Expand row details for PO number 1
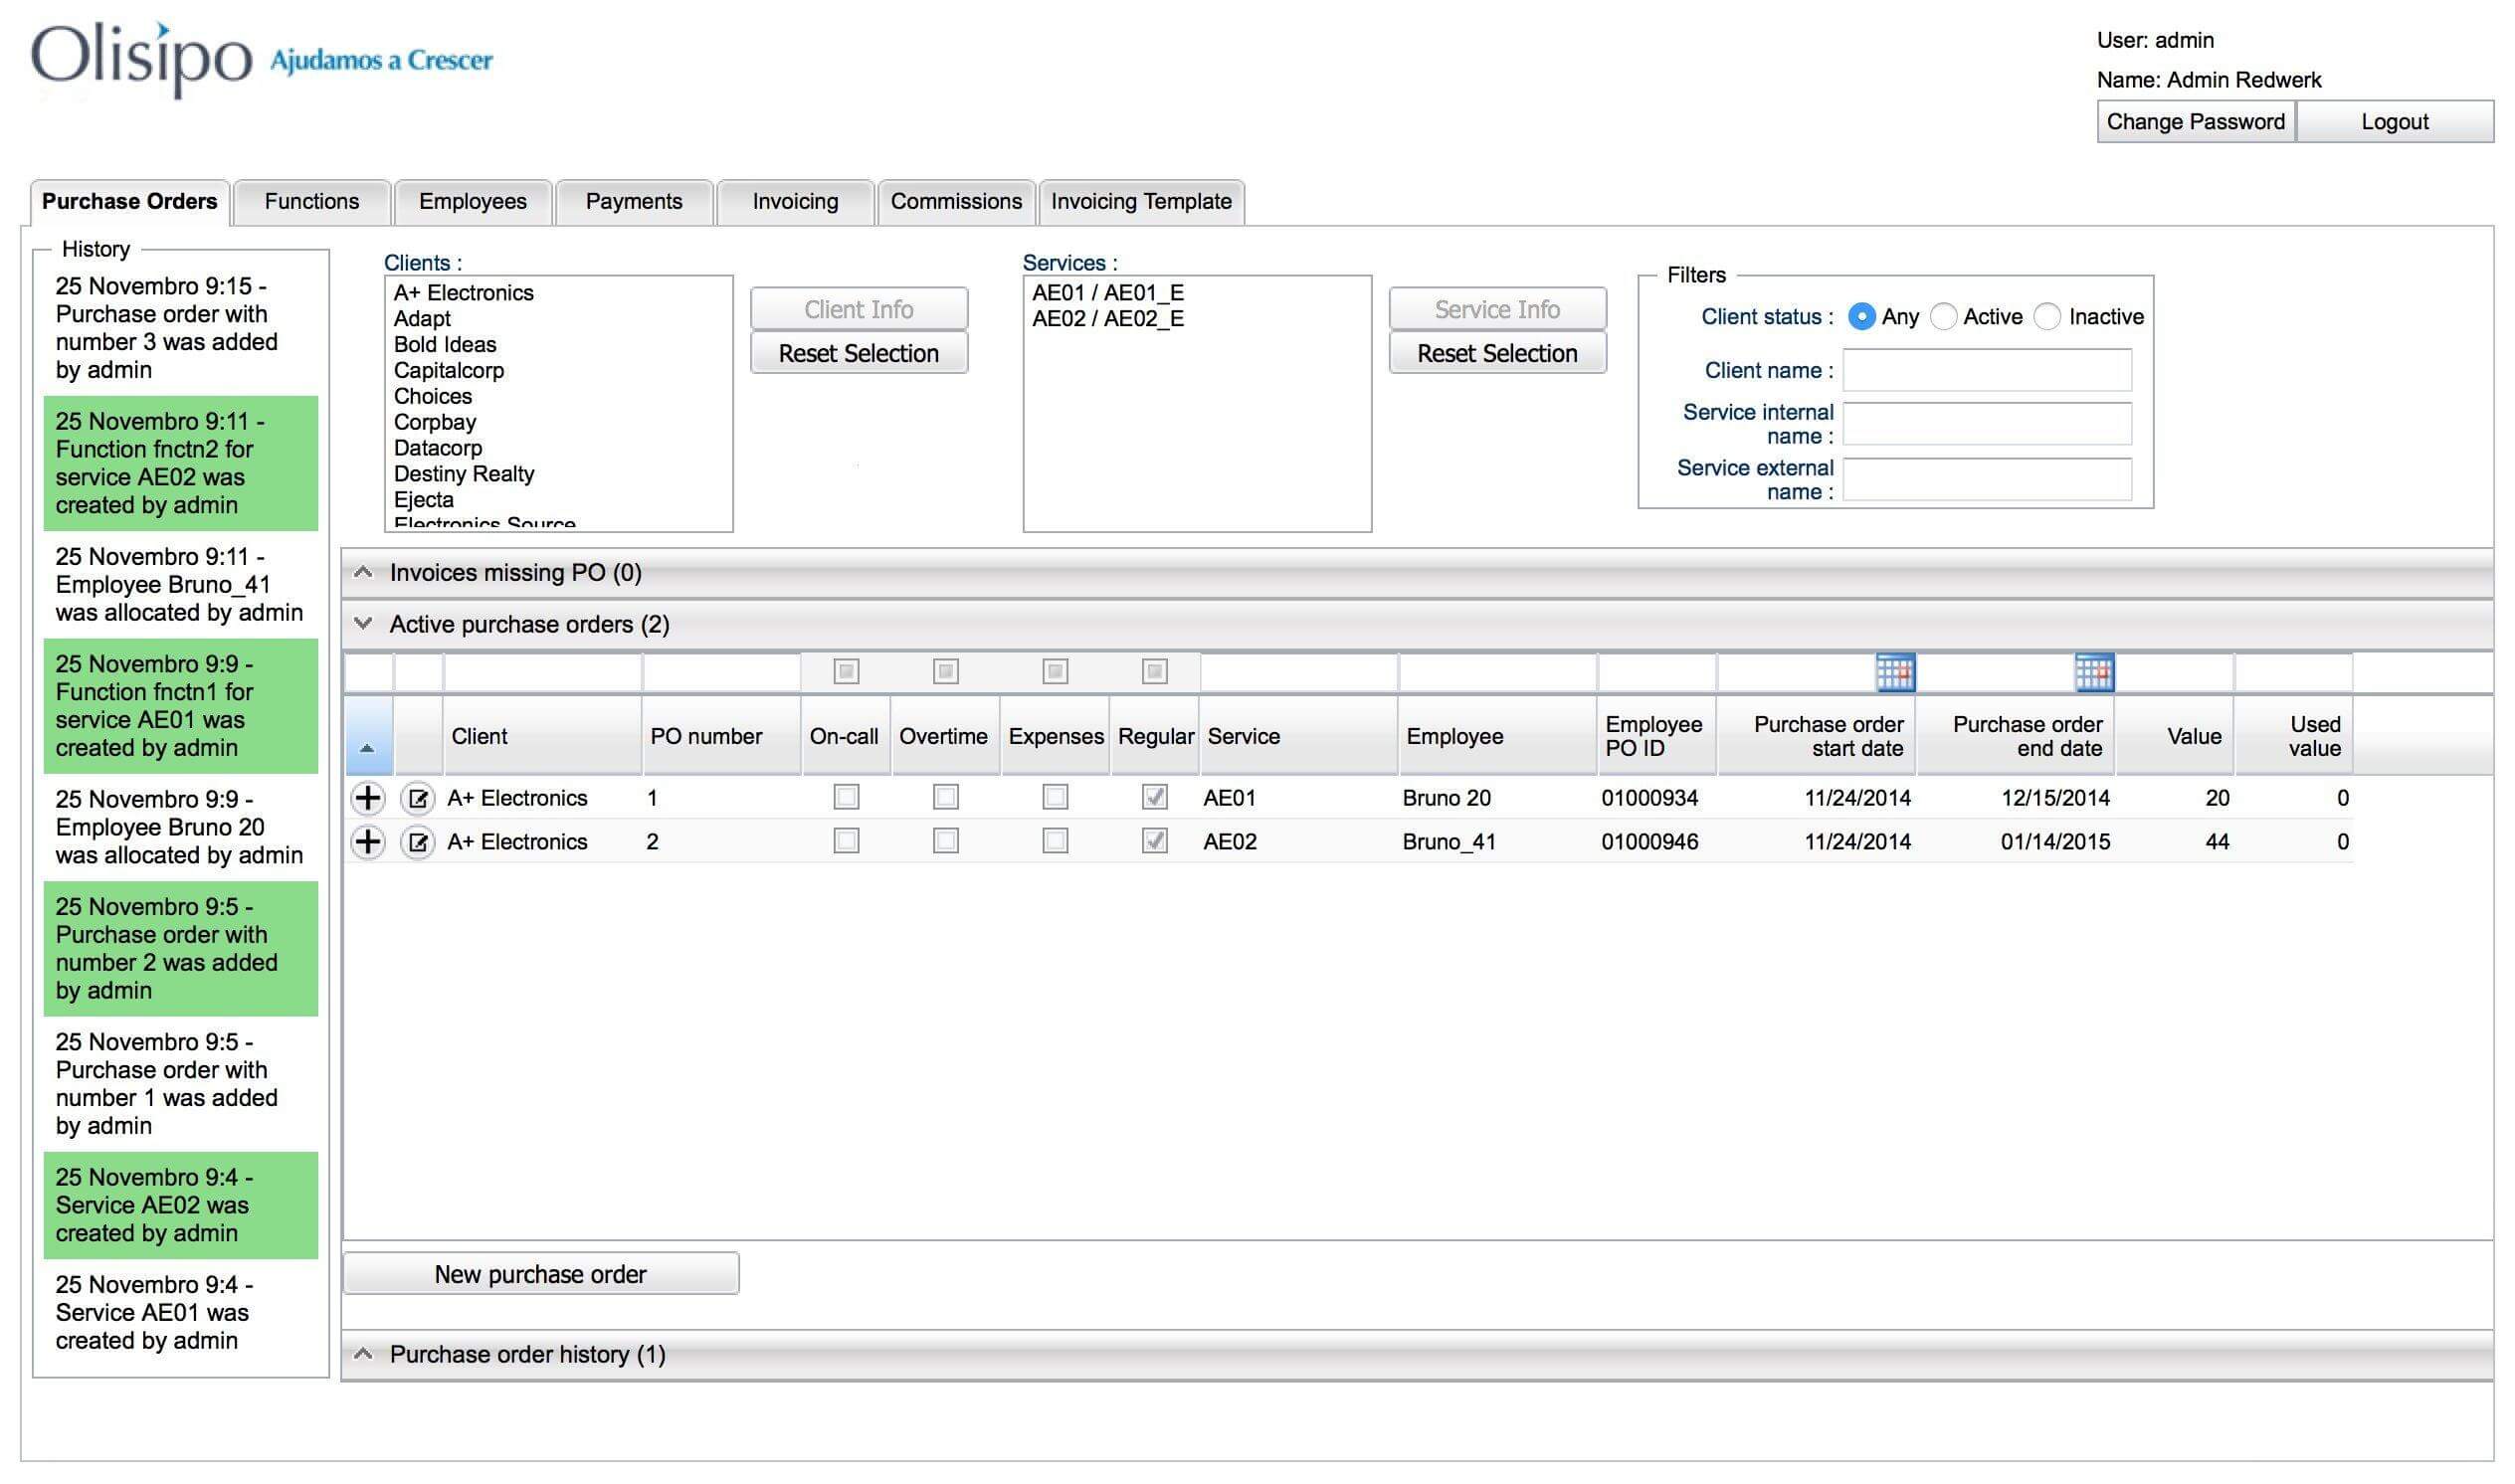2515x1484 pixels. [x=368, y=798]
